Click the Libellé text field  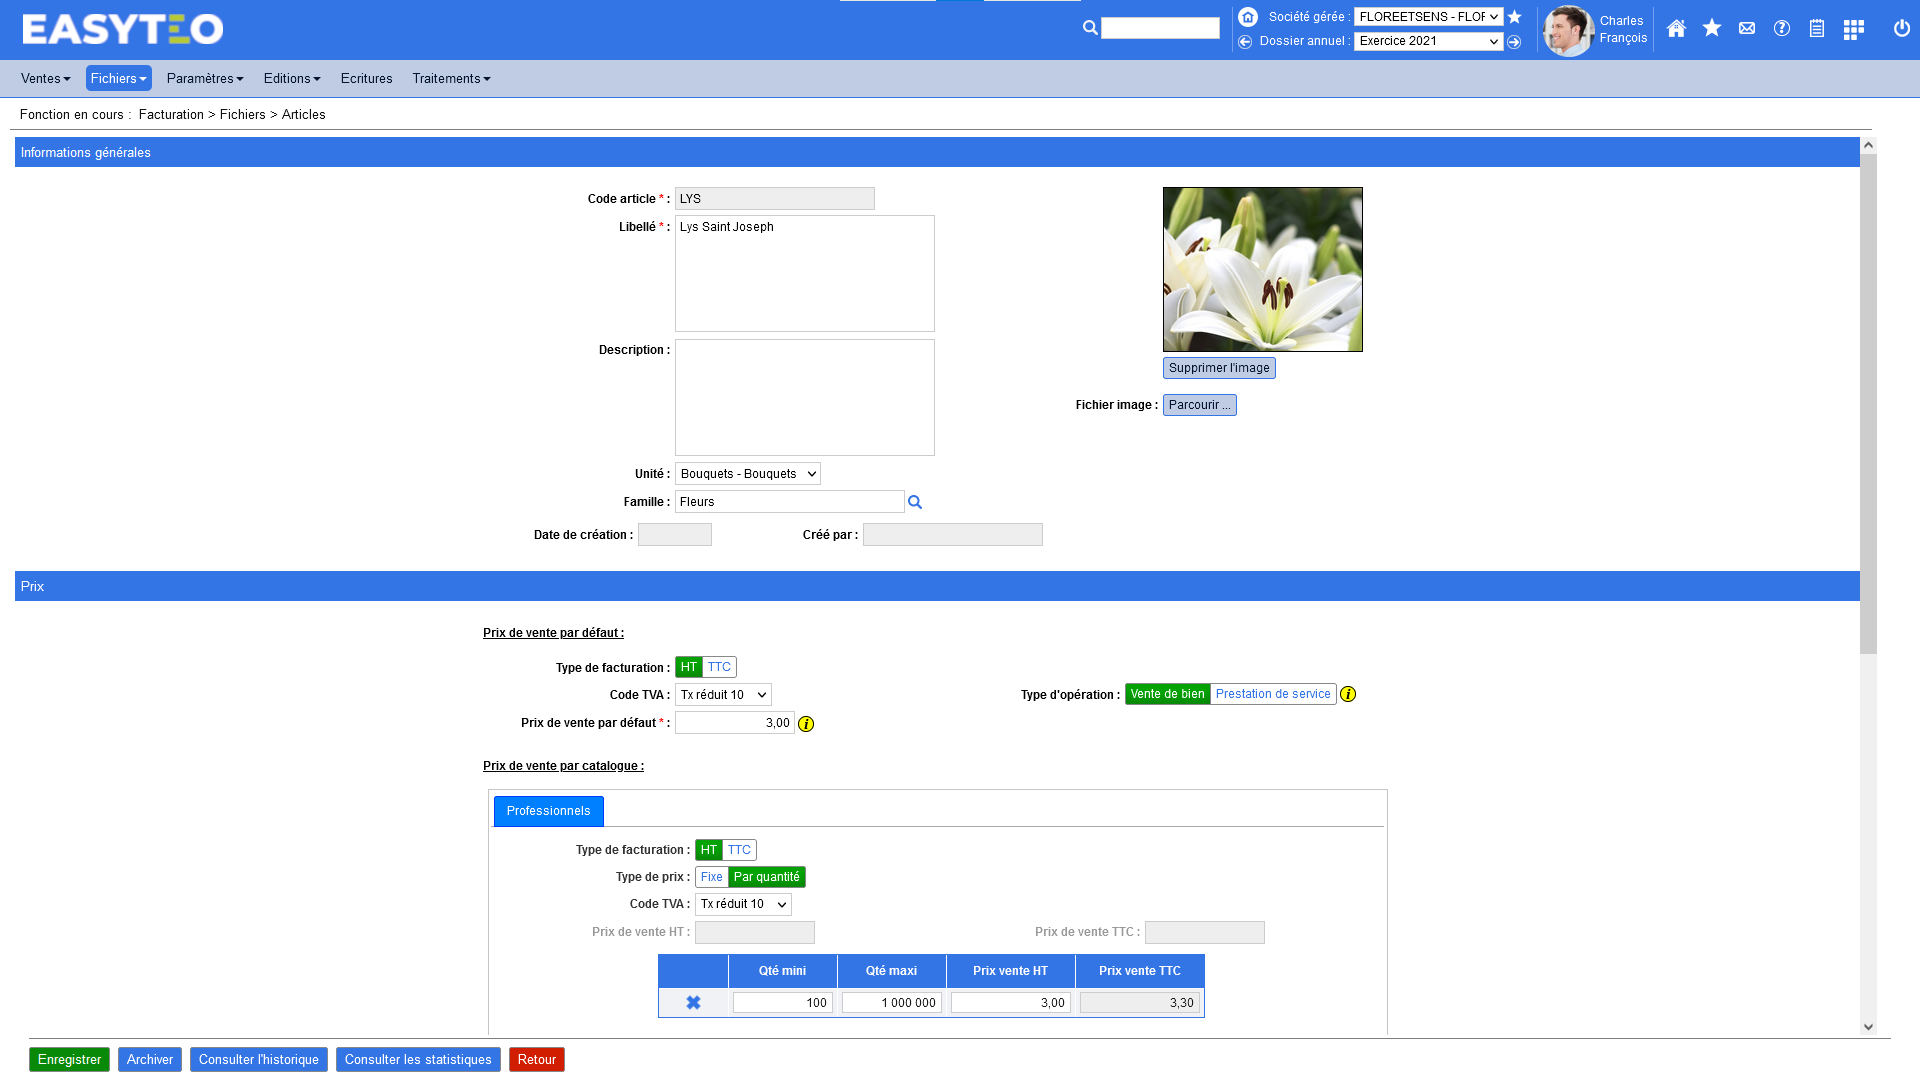(x=804, y=273)
